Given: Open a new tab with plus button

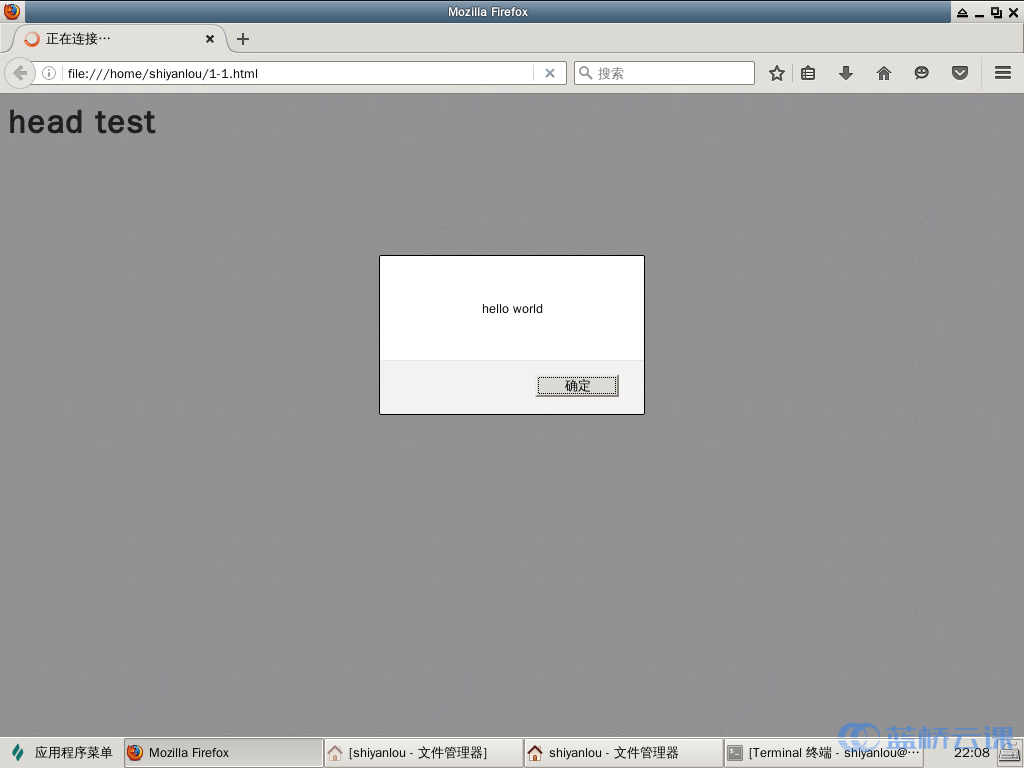Looking at the screenshot, I should 243,39.
